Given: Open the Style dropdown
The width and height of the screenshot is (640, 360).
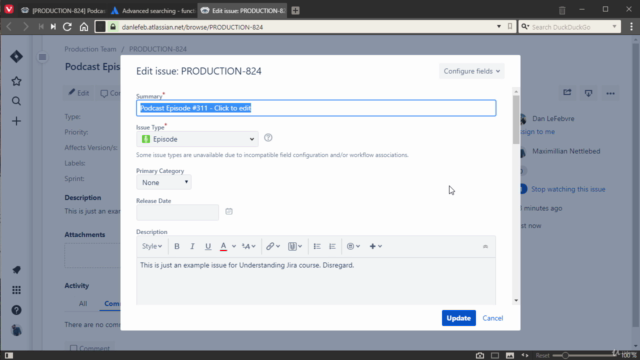Looking at the screenshot, I should (152, 246).
